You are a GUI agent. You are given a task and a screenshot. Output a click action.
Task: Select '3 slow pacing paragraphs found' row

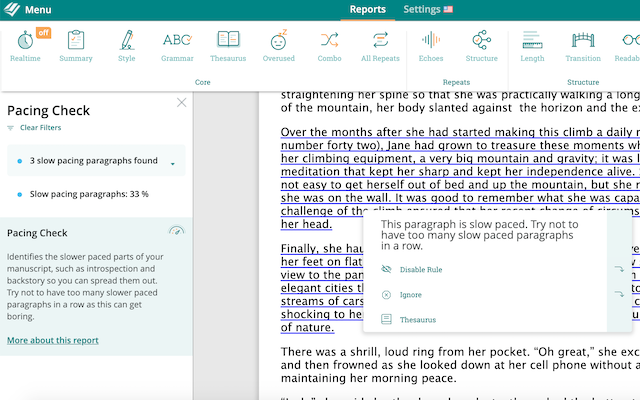[x=96, y=160]
